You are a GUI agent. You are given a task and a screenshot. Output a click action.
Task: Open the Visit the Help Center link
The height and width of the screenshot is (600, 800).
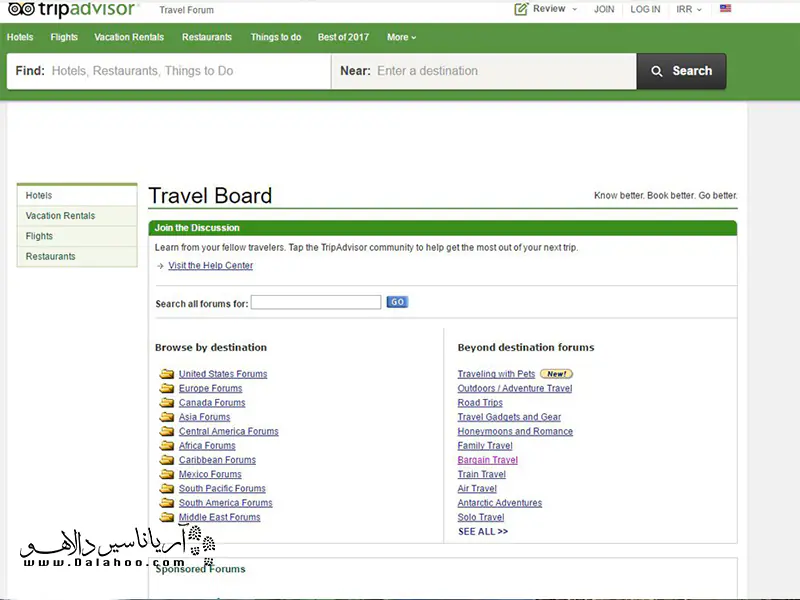coord(211,265)
